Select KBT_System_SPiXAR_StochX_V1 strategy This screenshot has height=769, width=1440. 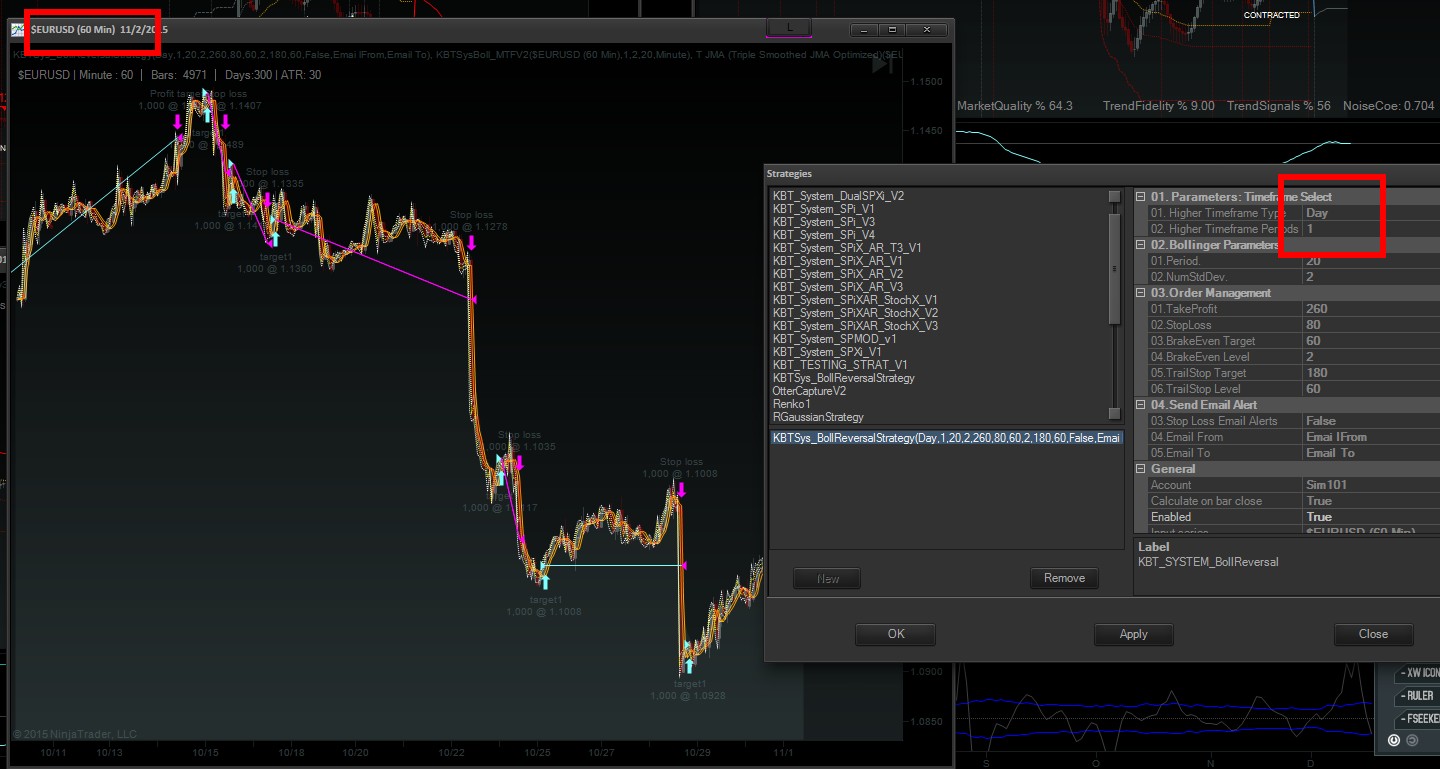855,300
